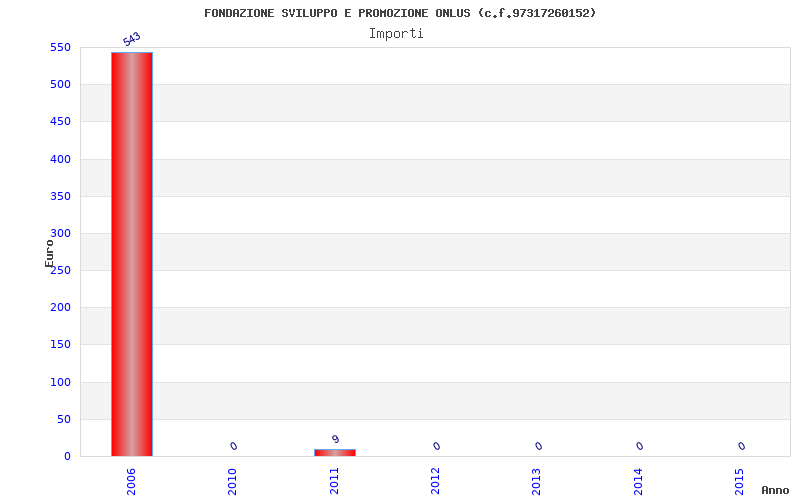Click the 2006 year axis label

coord(131,482)
